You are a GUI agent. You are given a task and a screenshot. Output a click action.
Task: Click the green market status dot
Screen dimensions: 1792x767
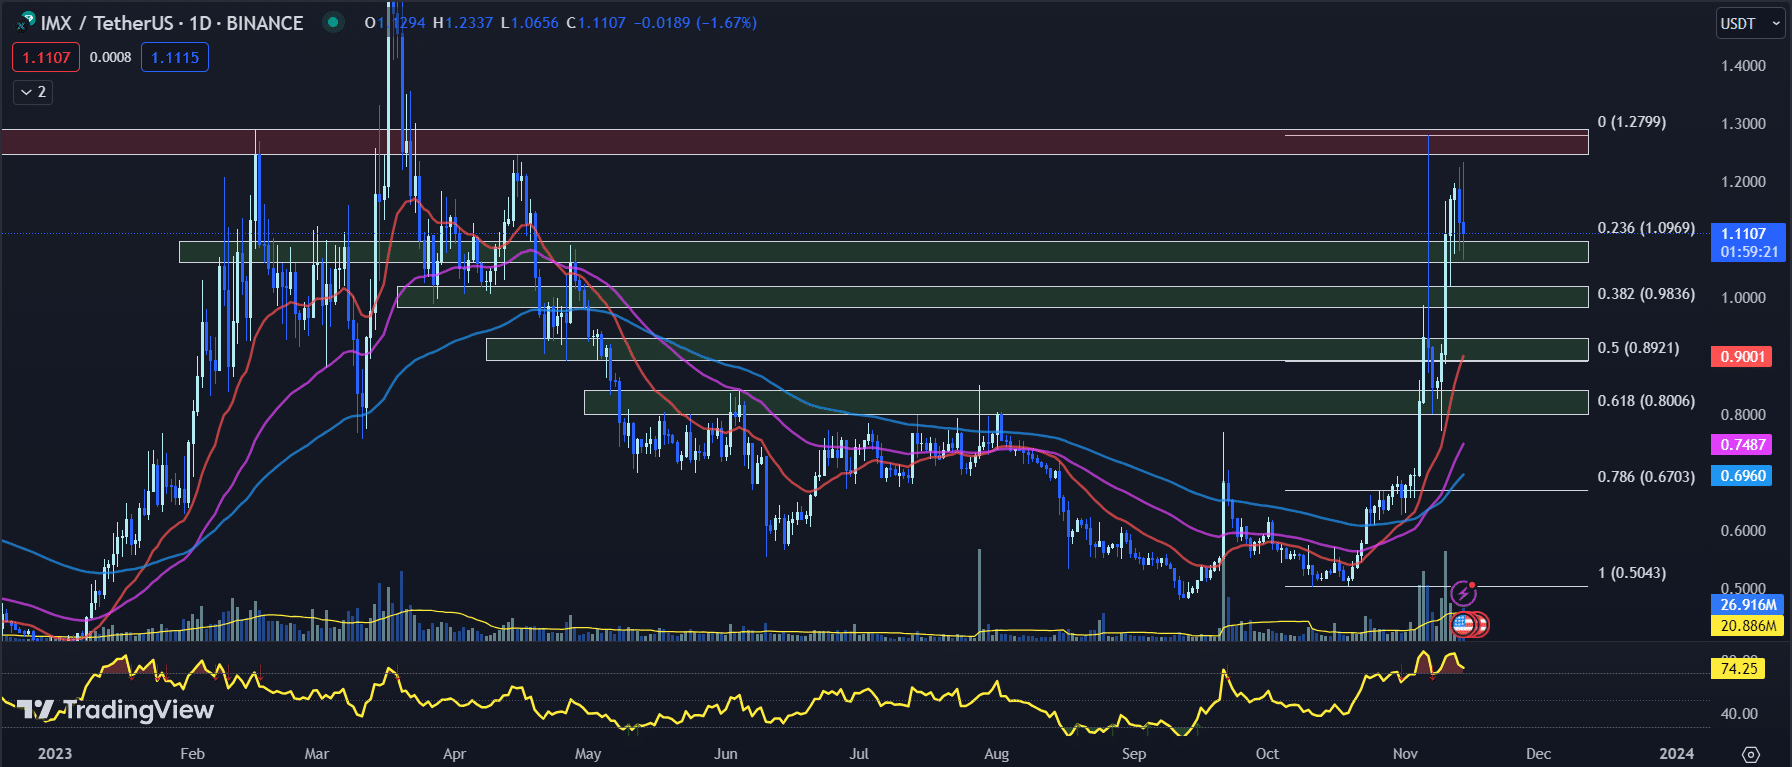pos(333,22)
